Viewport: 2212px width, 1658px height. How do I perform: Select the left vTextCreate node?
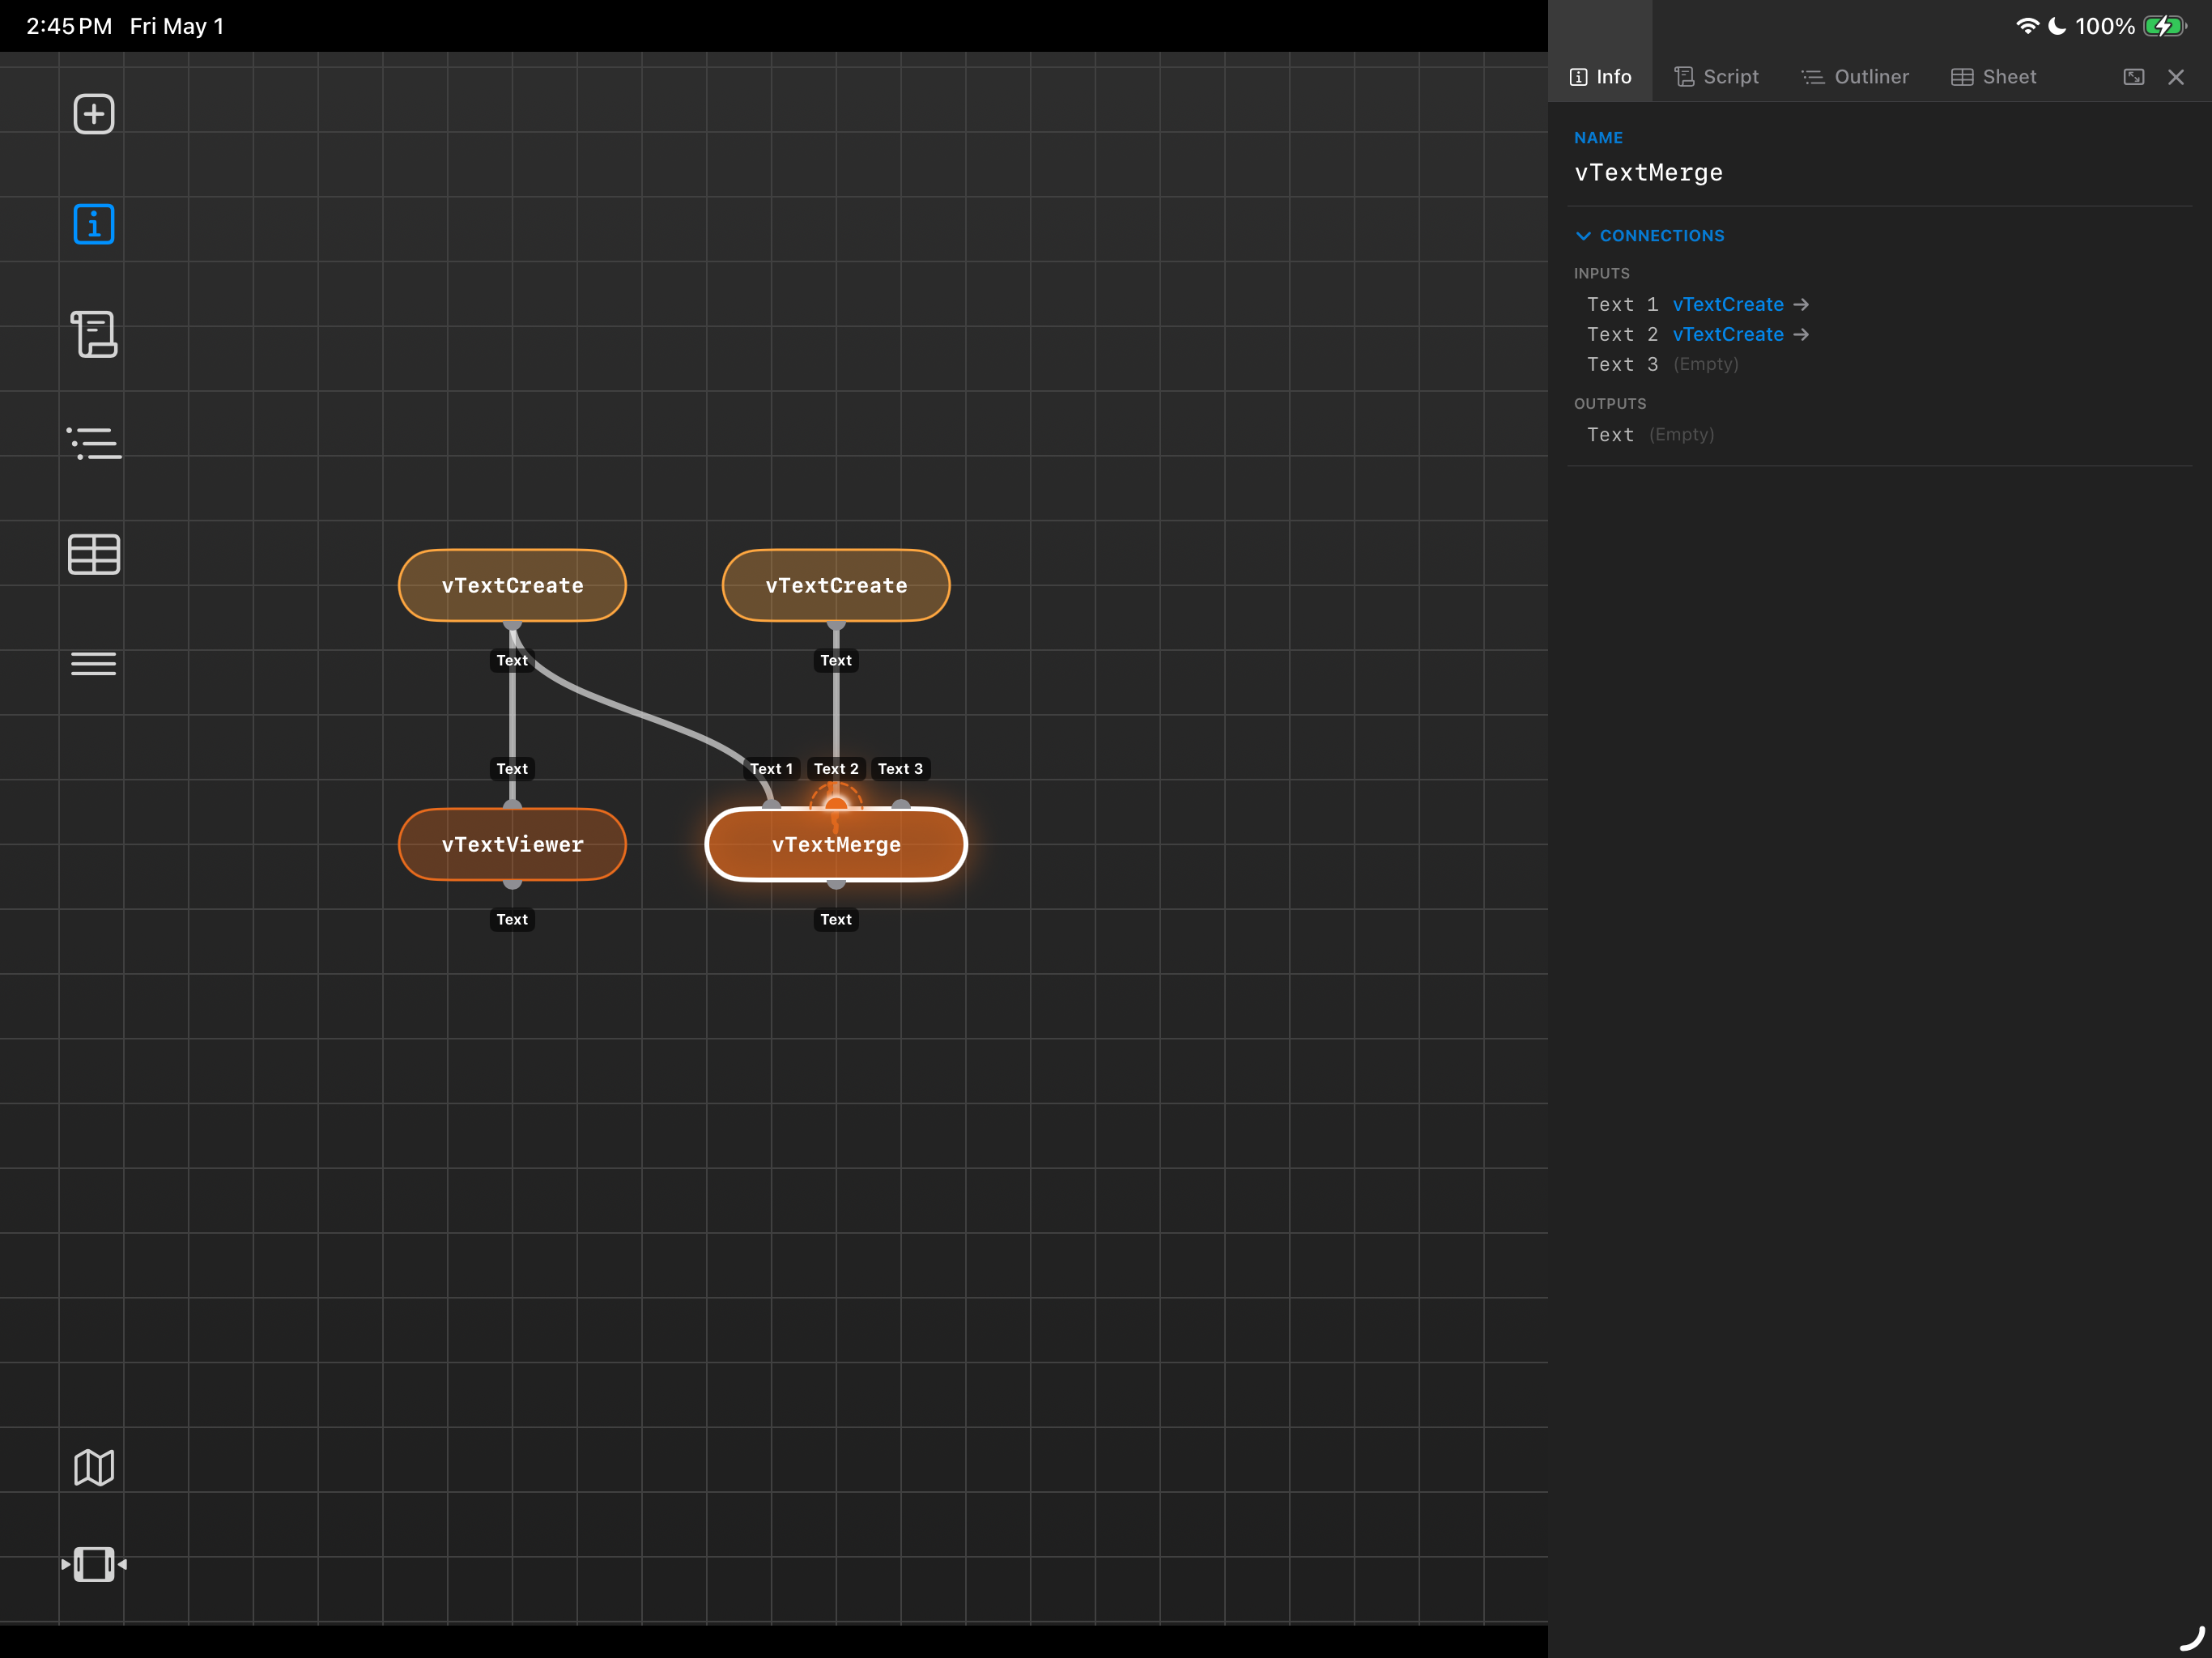[512, 585]
